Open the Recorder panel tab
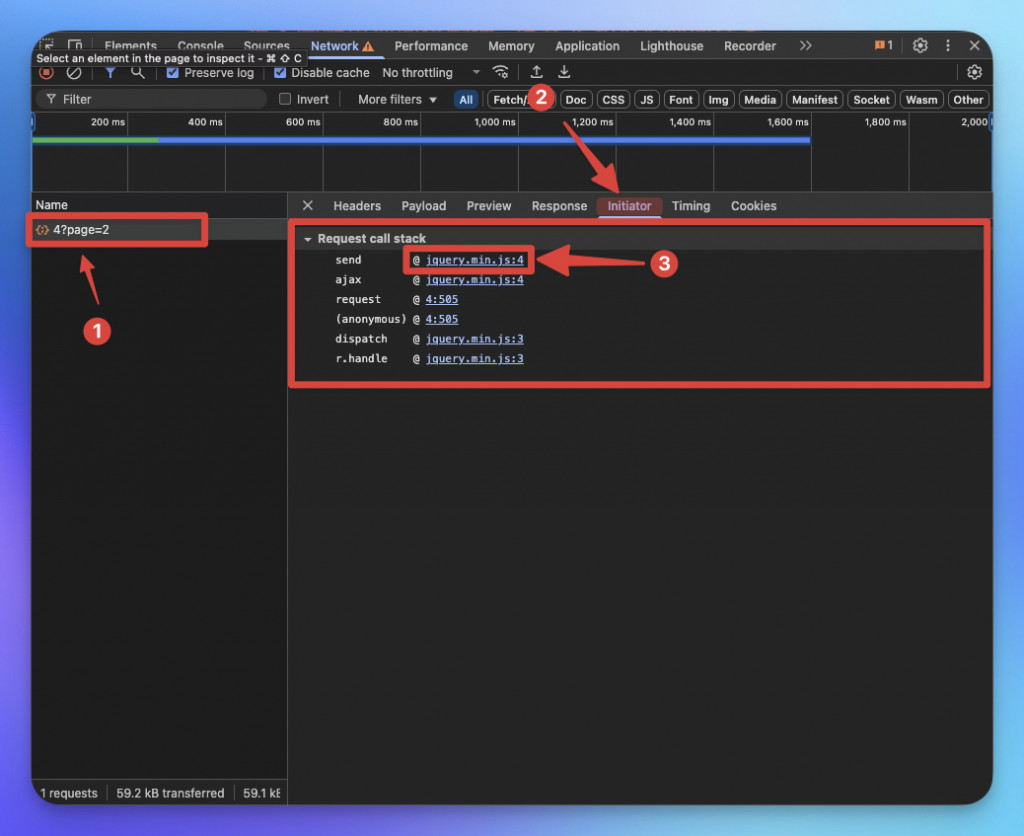This screenshot has height=836, width=1024. tap(750, 46)
